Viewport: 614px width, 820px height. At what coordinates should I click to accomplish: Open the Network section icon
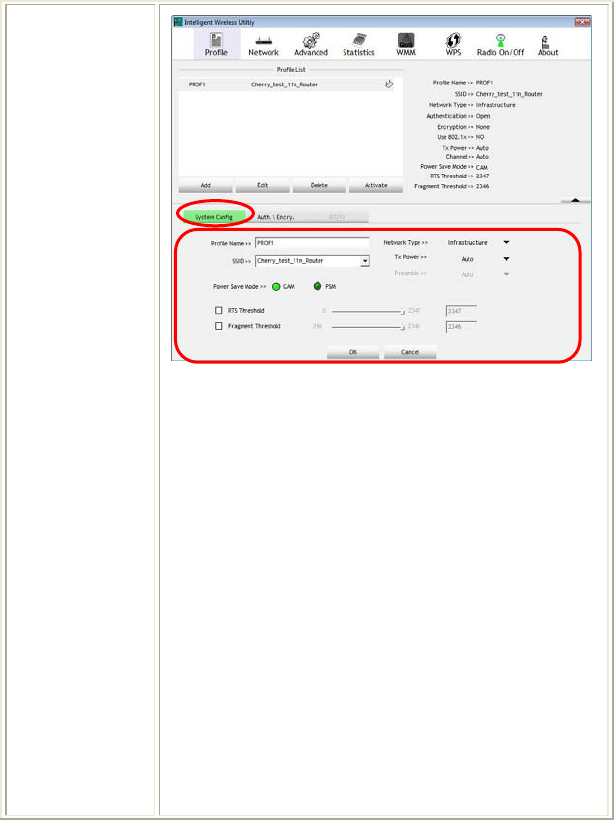pos(263,41)
